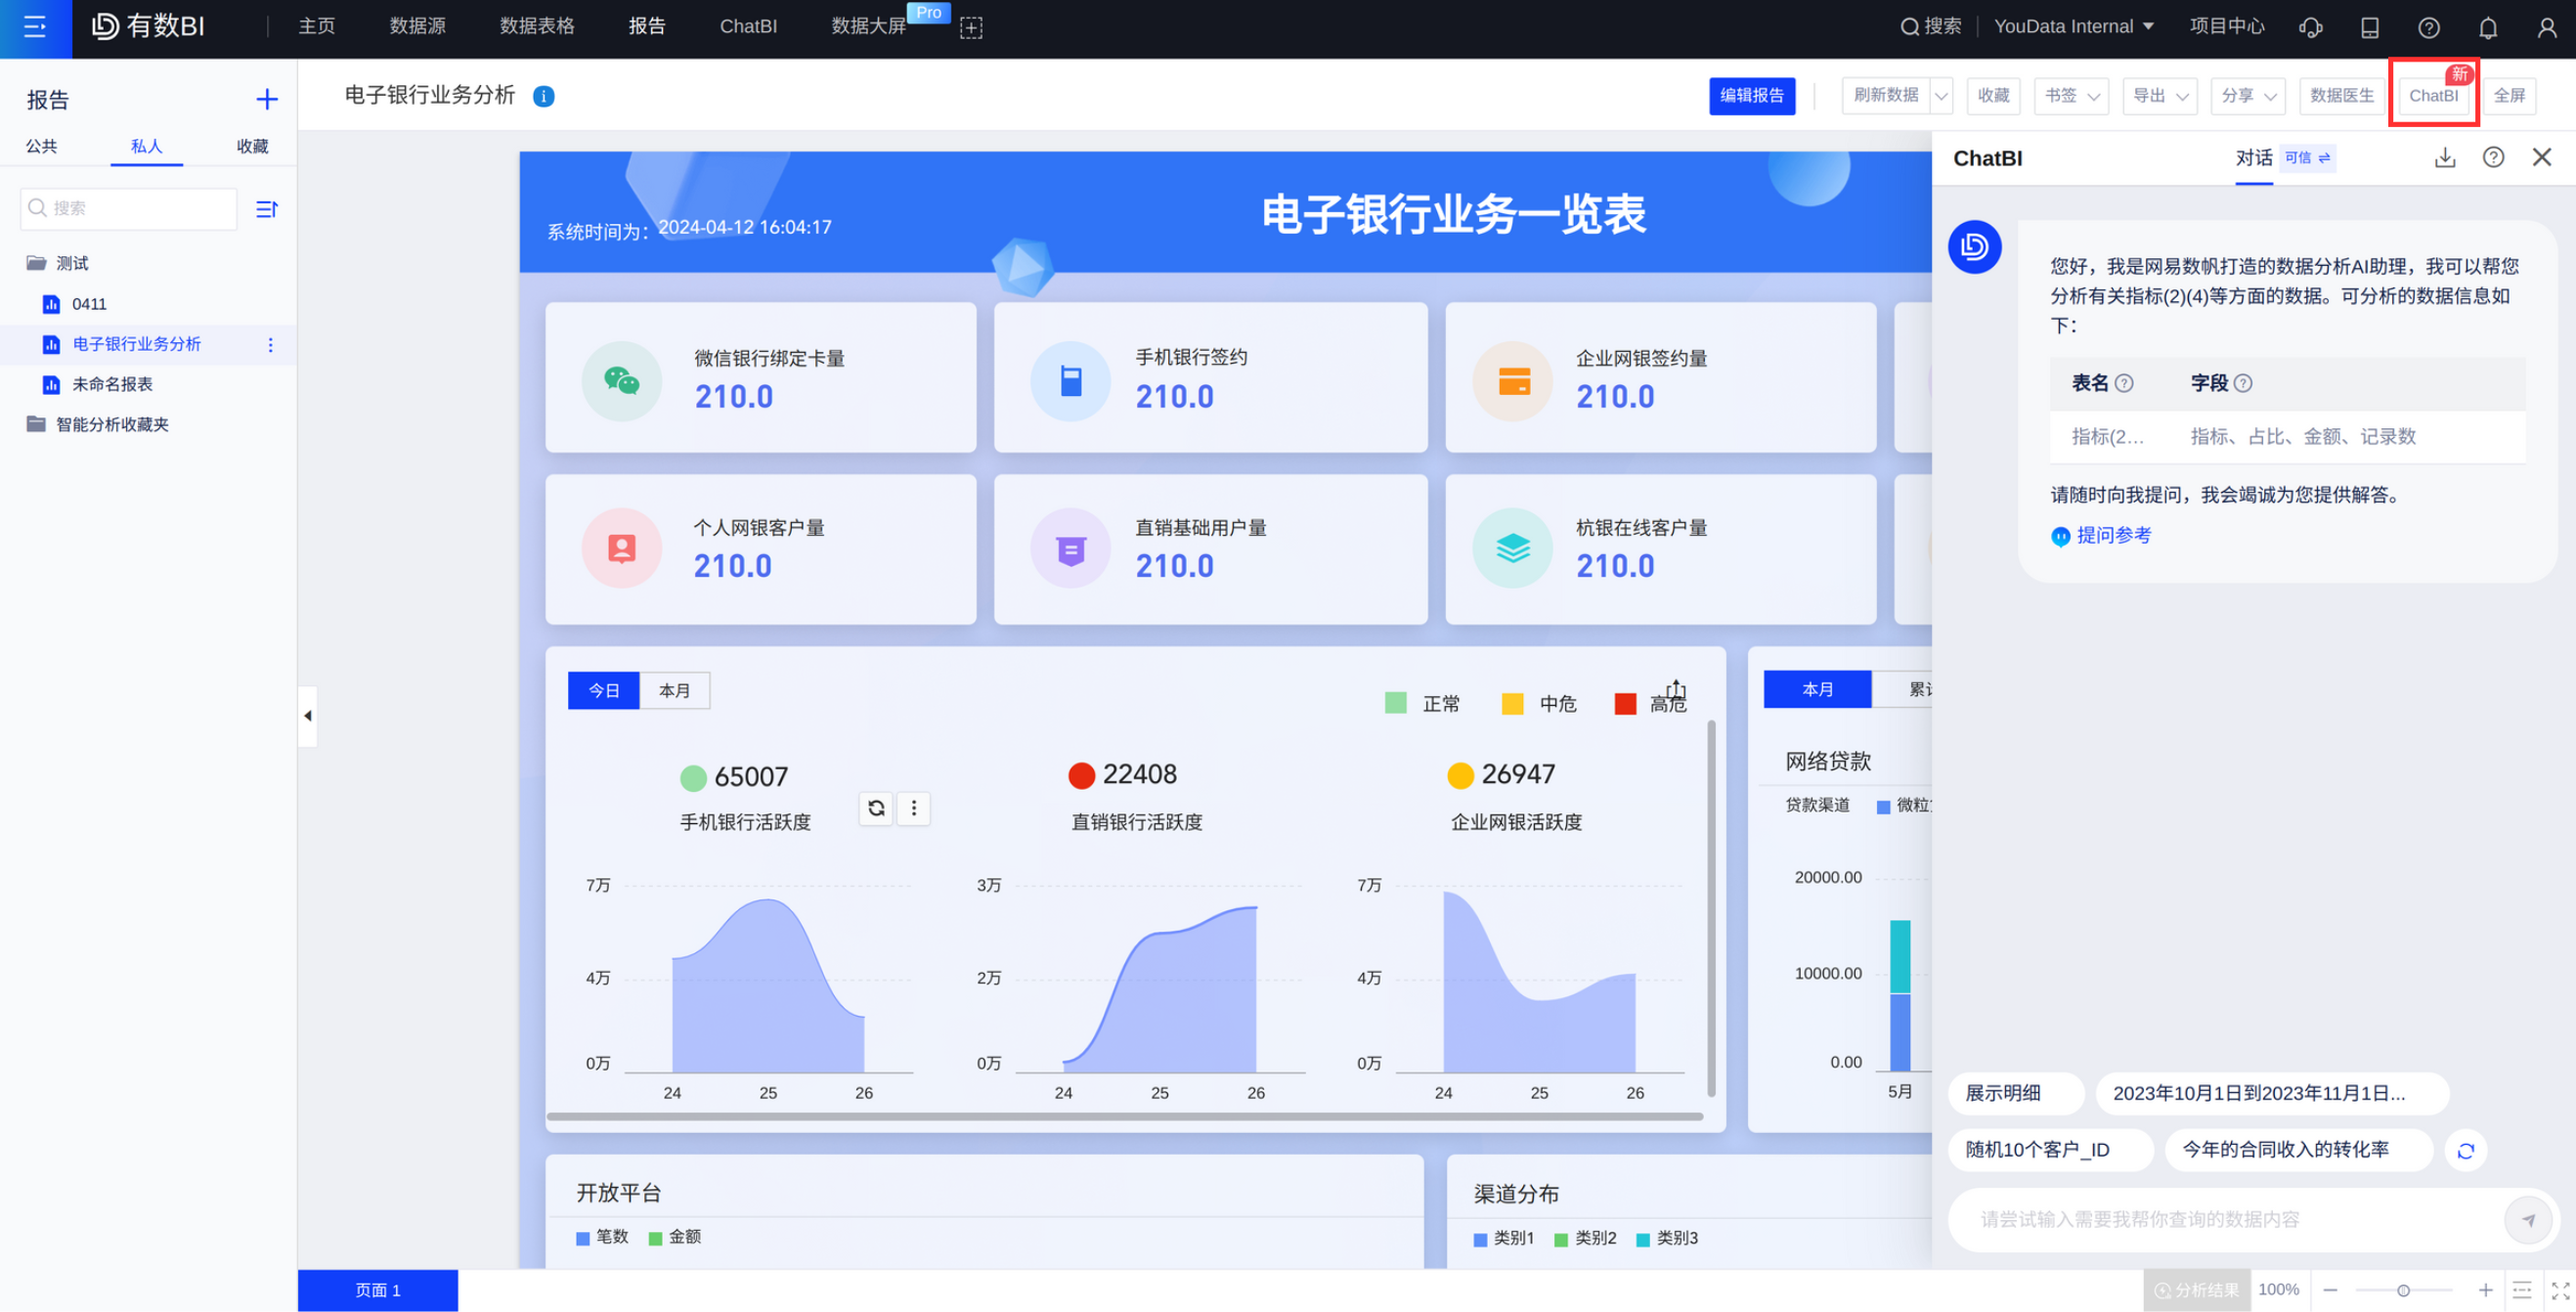Image resolution: width=2576 pixels, height=1312 pixels.
Task: Click the 提问参考 link
Action: click(x=2112, y=536)
